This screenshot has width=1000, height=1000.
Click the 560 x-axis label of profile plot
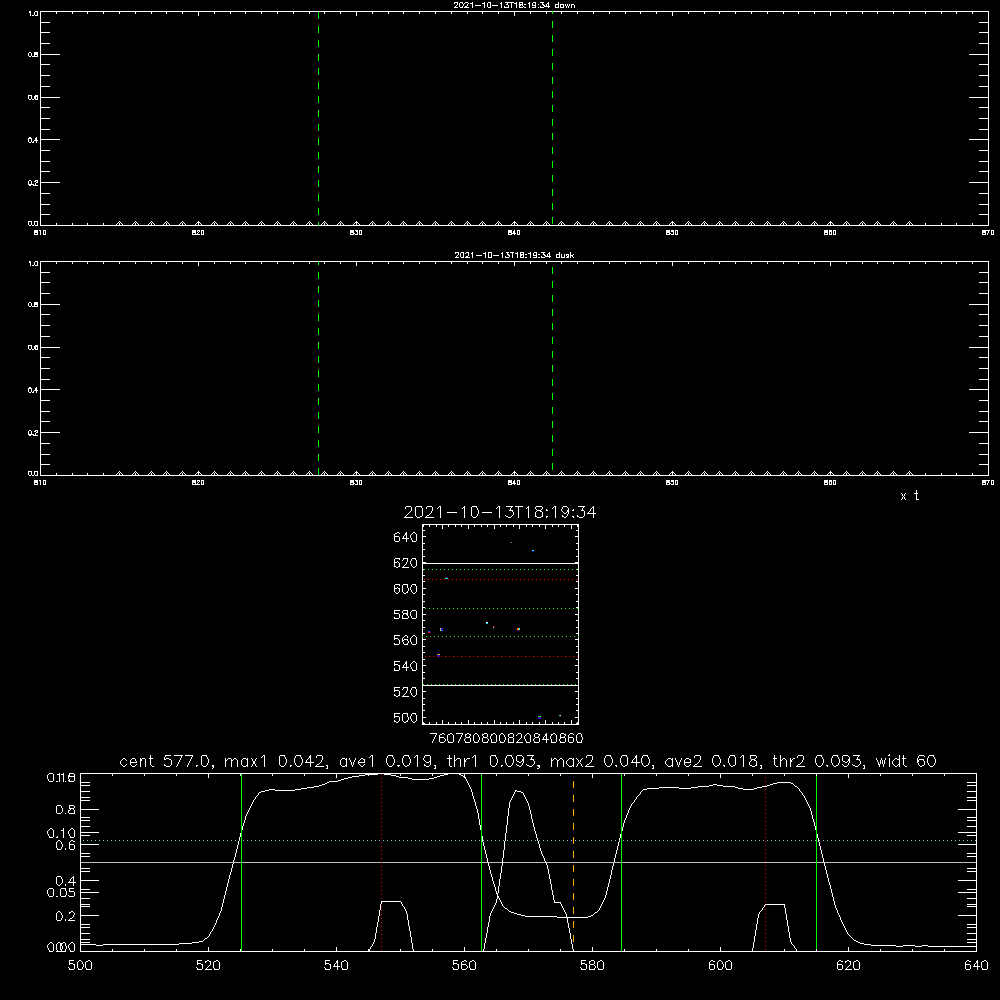point(464,966)
